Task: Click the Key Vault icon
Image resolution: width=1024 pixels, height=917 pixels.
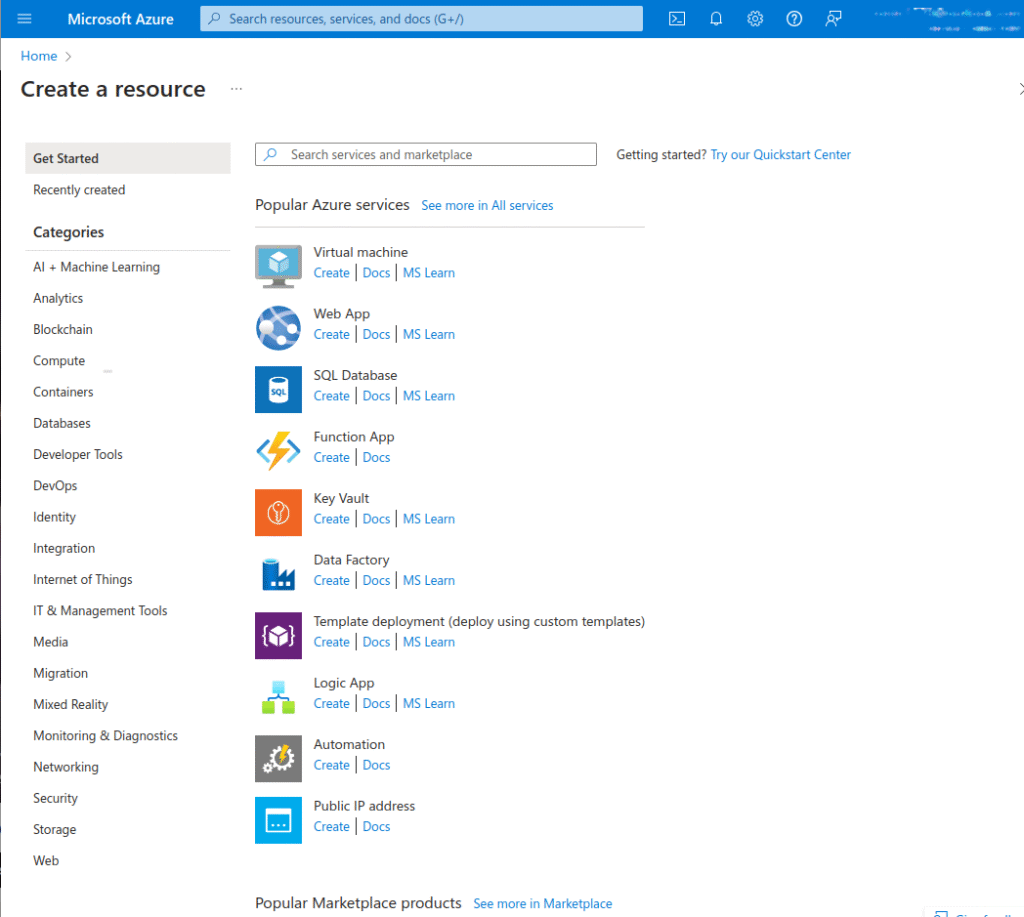Action: (x=278, y=513)
